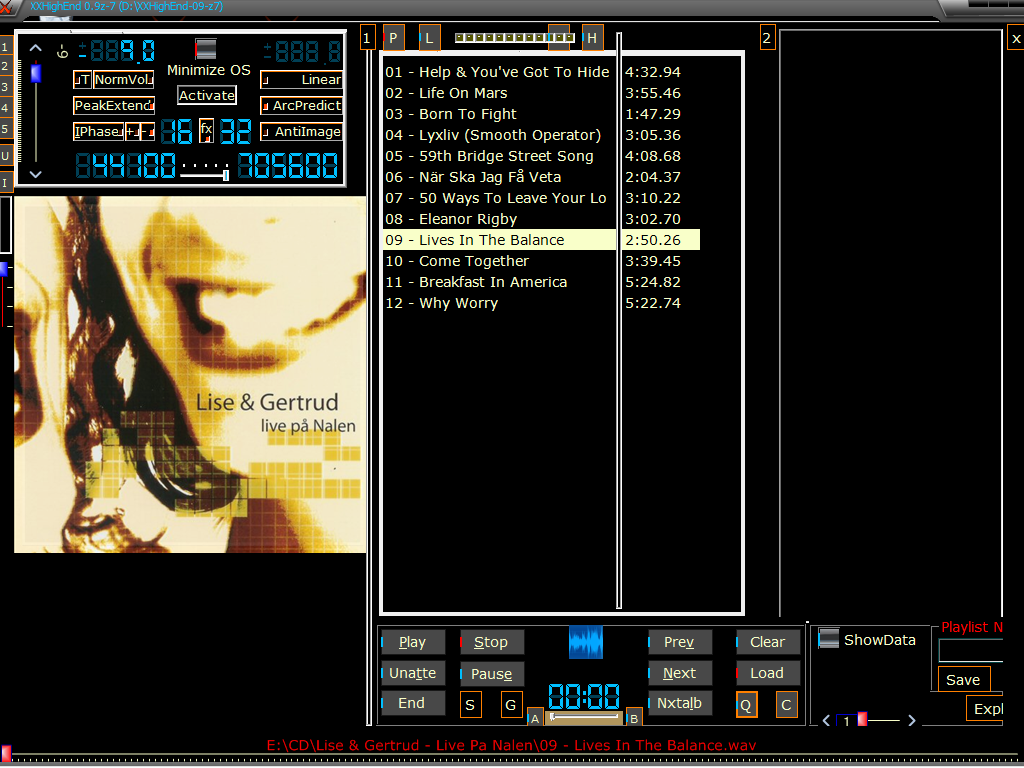The width and height of the screenshot is (1024, 768).
Task: Click the Stop button
Action: pyautogui.click(x=491, y=642)
